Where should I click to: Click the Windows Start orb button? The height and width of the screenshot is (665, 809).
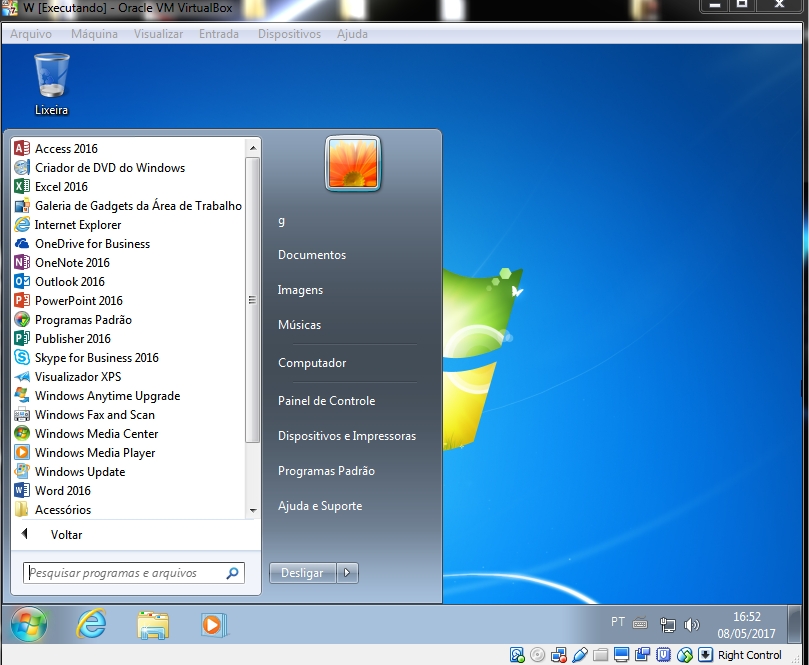(29, 624)
